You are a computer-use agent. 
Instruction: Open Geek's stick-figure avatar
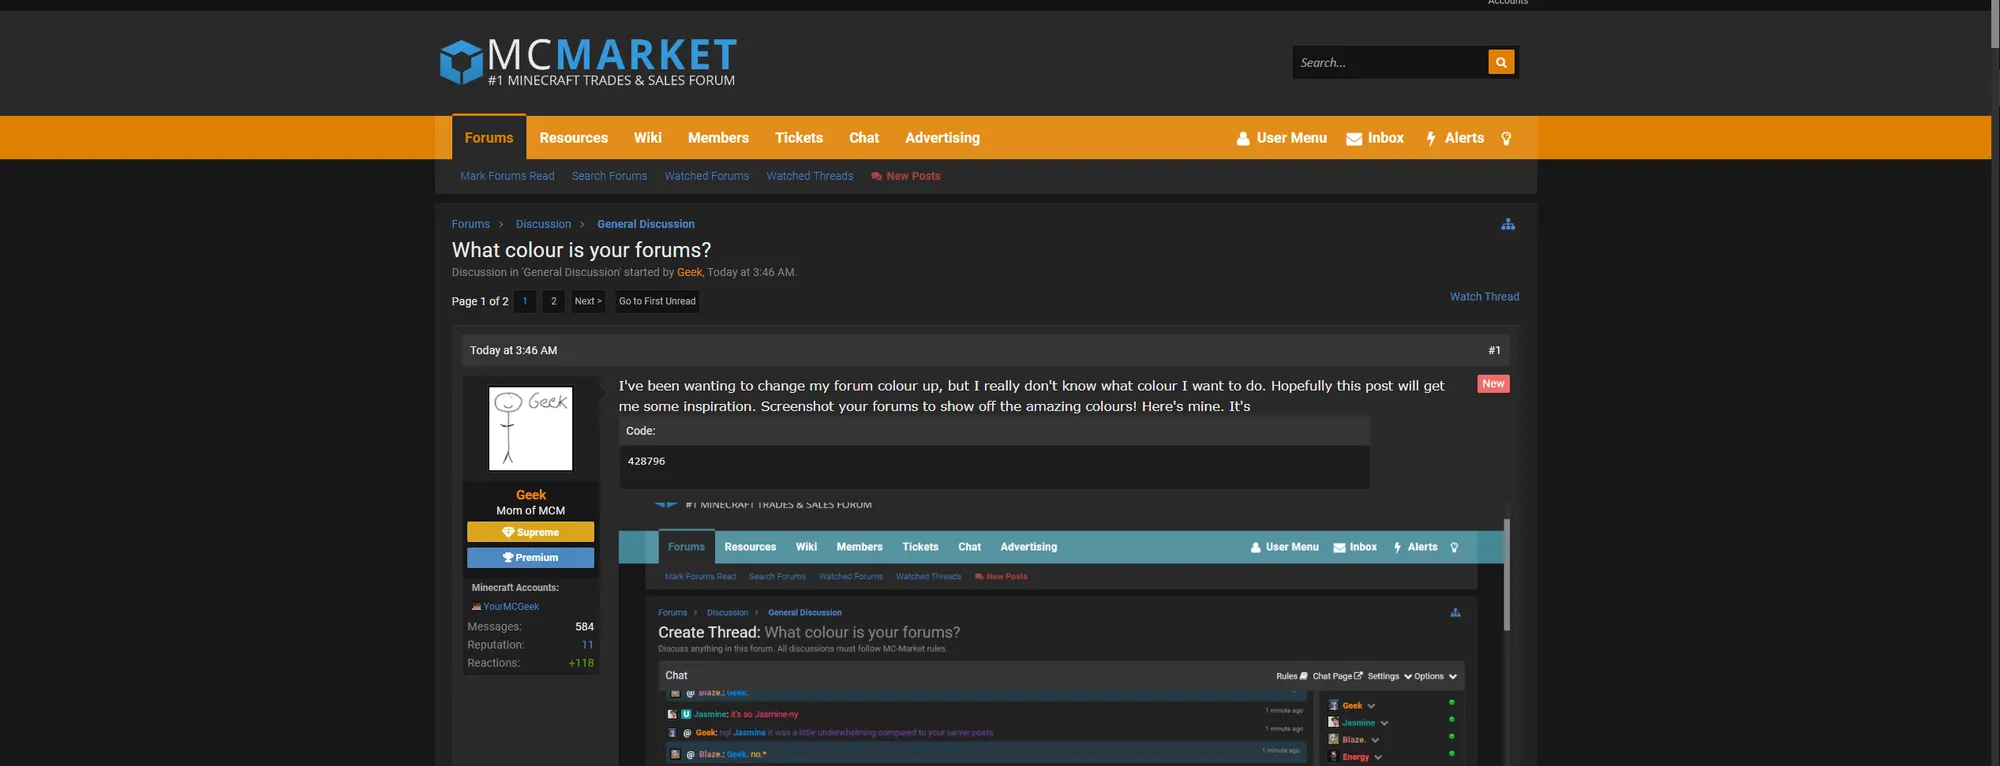pyautogui.click(x=531, y=429)
